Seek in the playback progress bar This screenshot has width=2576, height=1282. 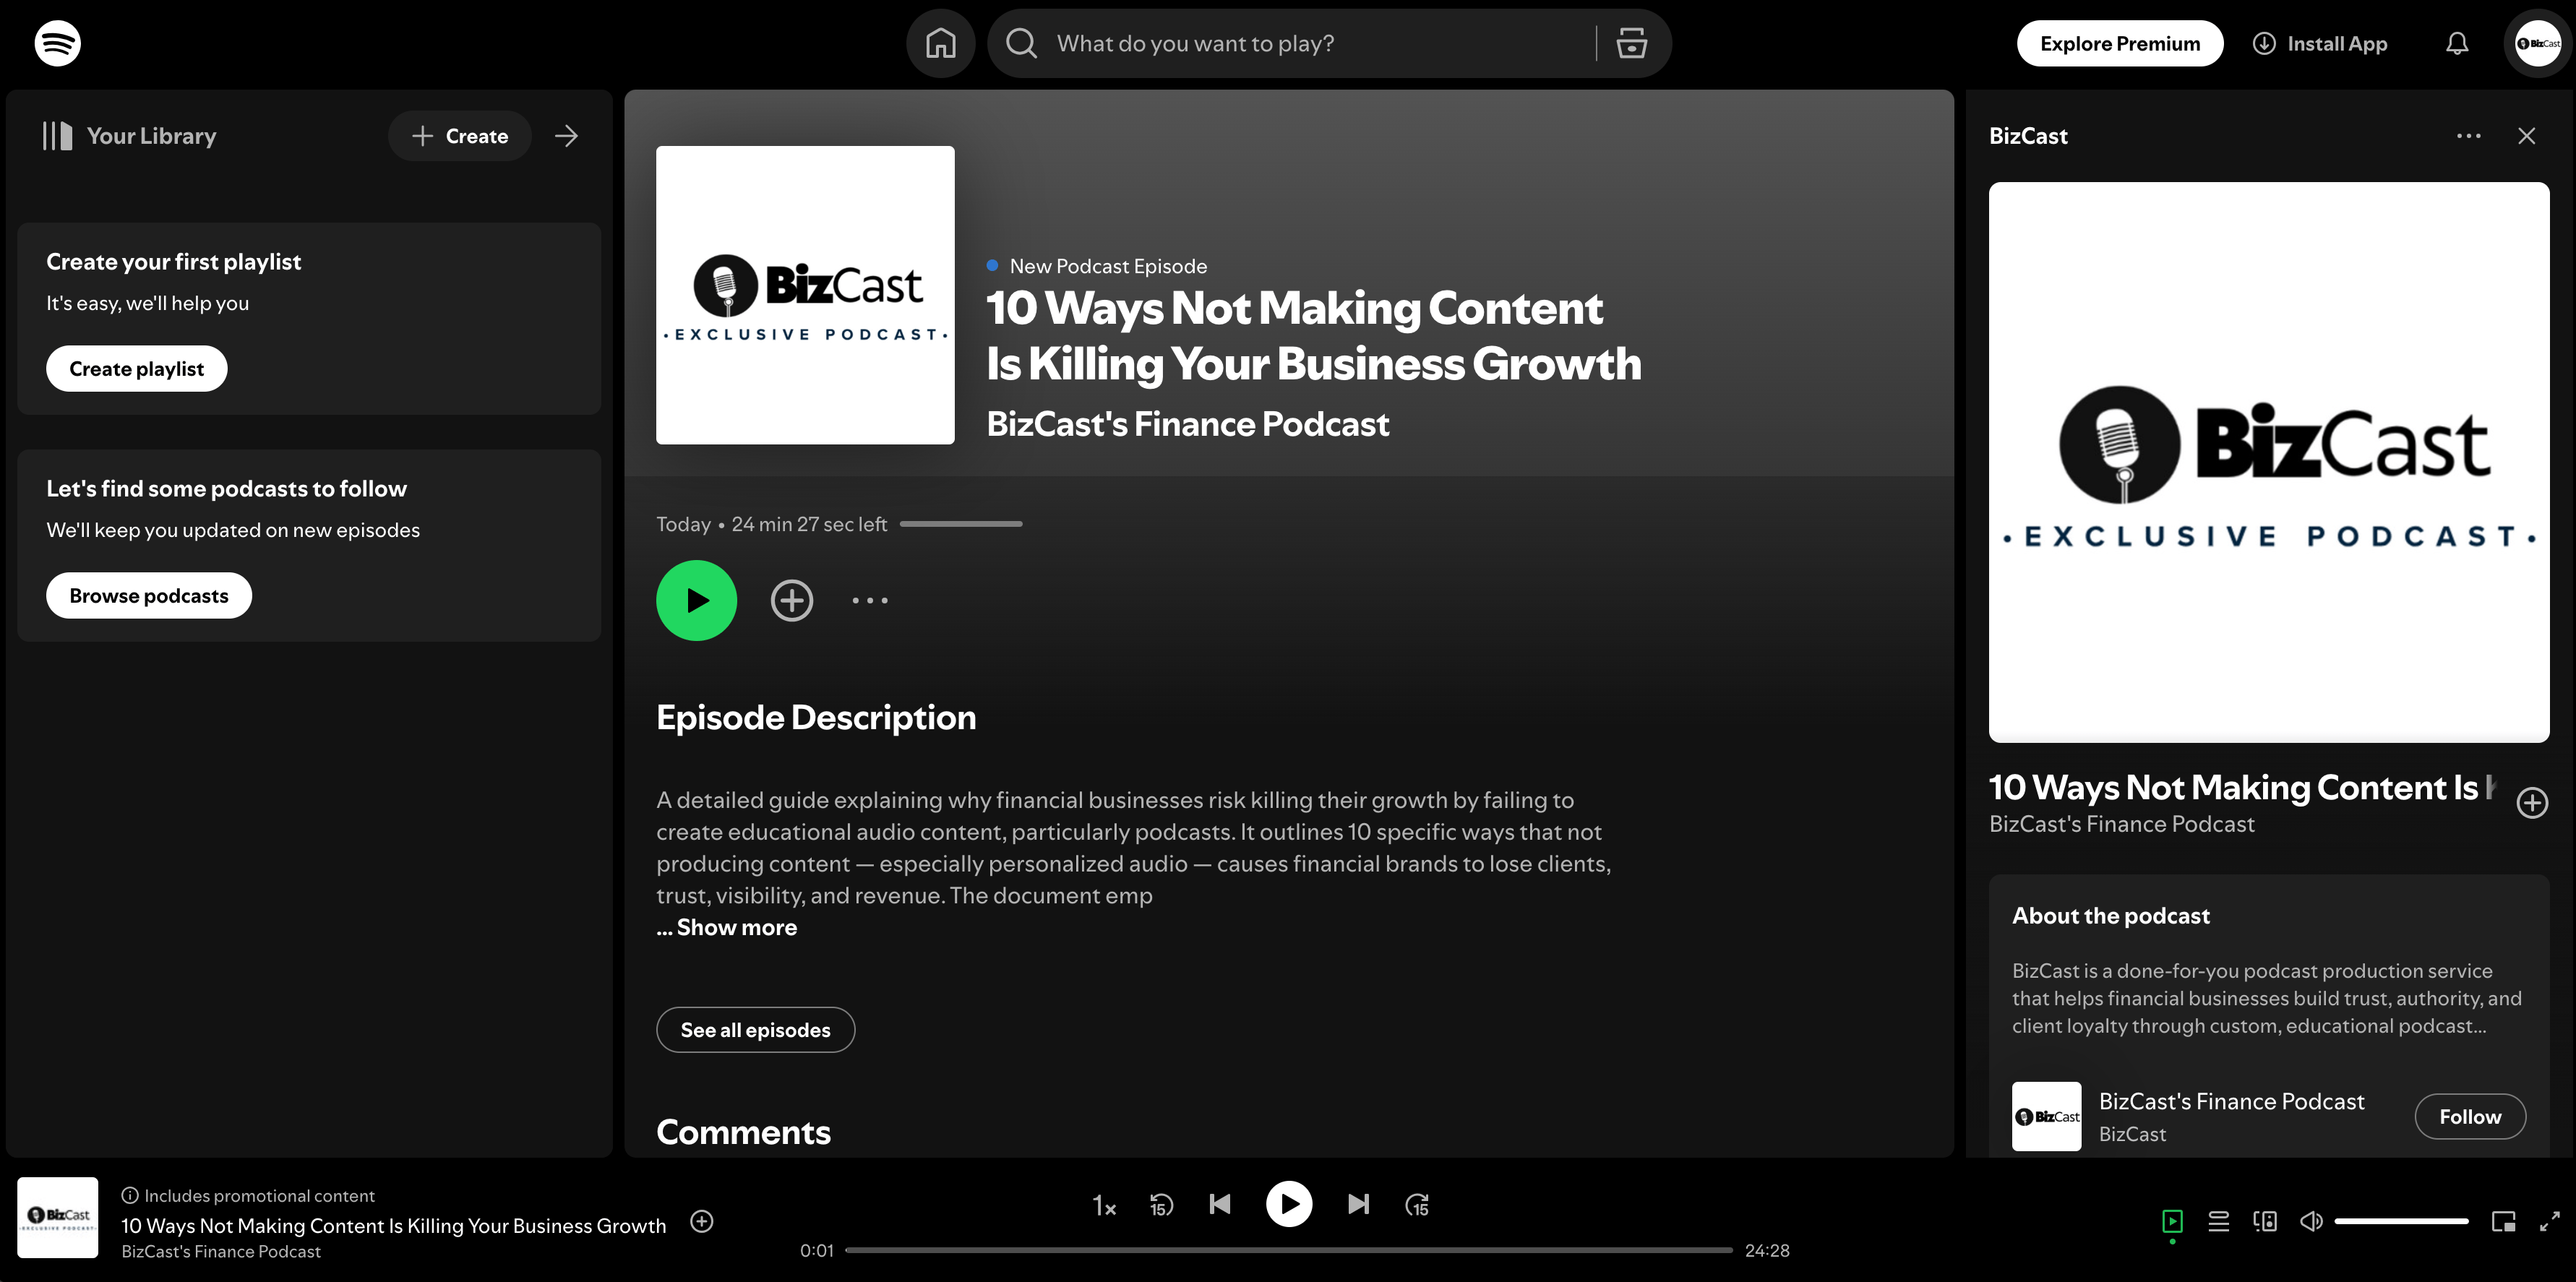point(1288,1250)
